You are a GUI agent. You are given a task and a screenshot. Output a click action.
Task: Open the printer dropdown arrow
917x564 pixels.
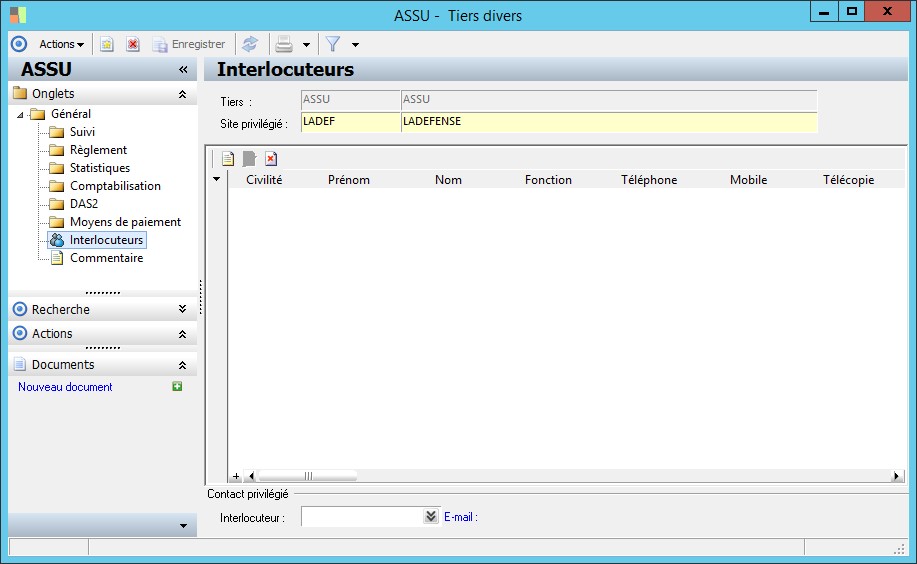click(x=306, y=45)
